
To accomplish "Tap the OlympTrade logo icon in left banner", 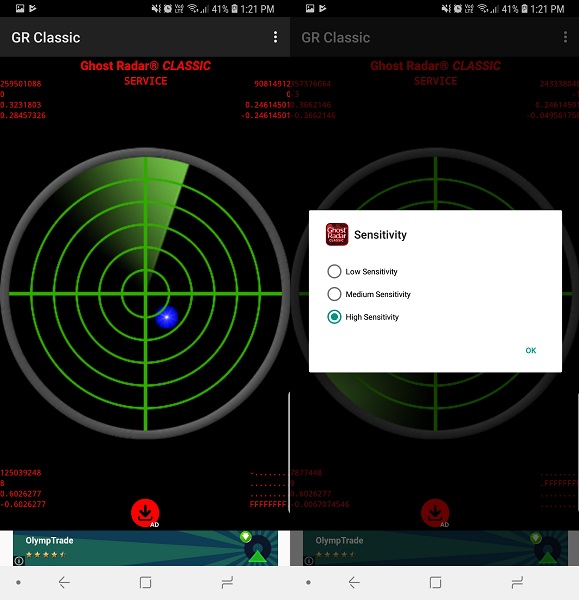I will click(x=258, y=549).
